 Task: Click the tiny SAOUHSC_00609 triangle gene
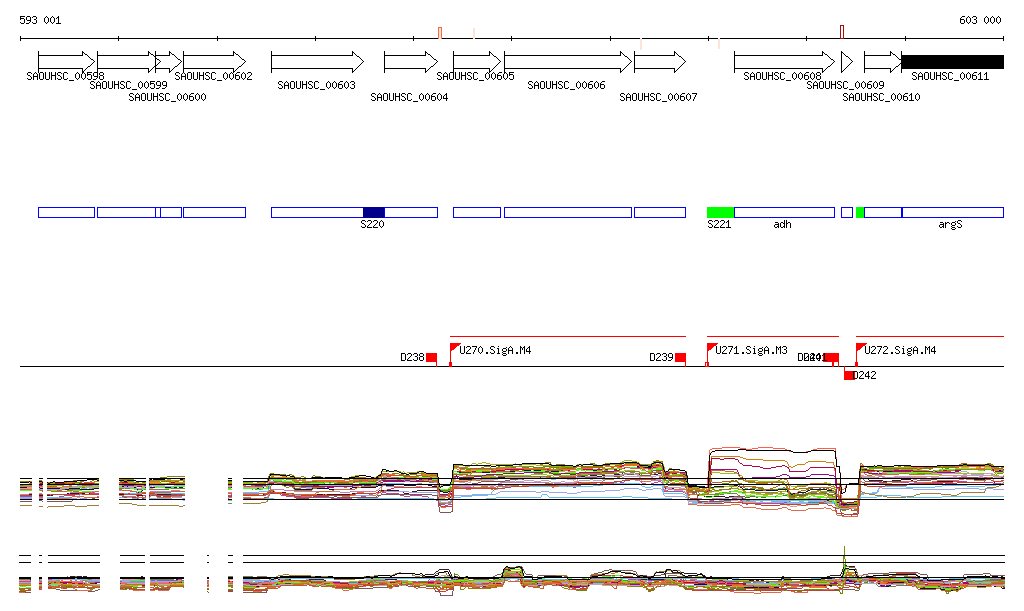pyautogui.click(x=847, y=62)
